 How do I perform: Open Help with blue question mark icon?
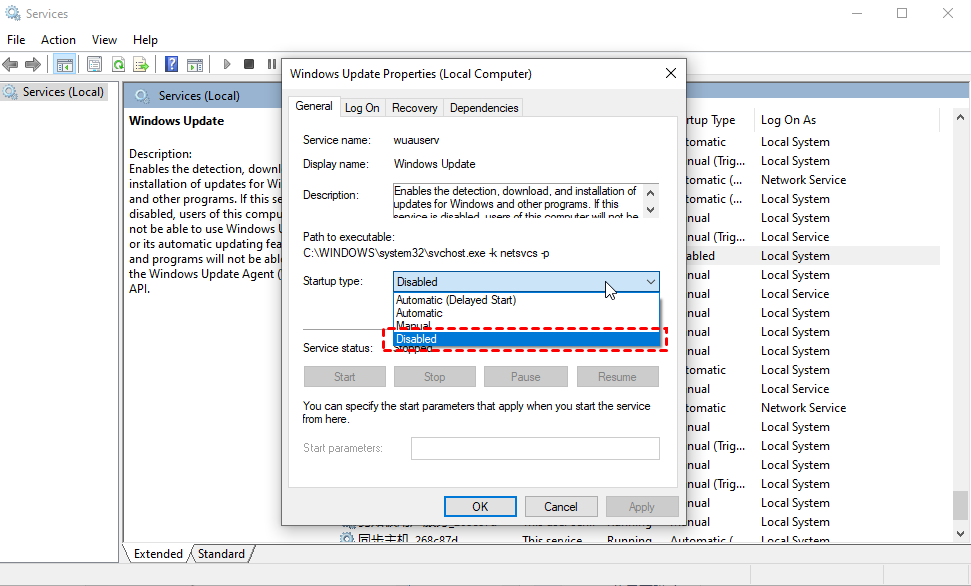click(x=171, y=64)
